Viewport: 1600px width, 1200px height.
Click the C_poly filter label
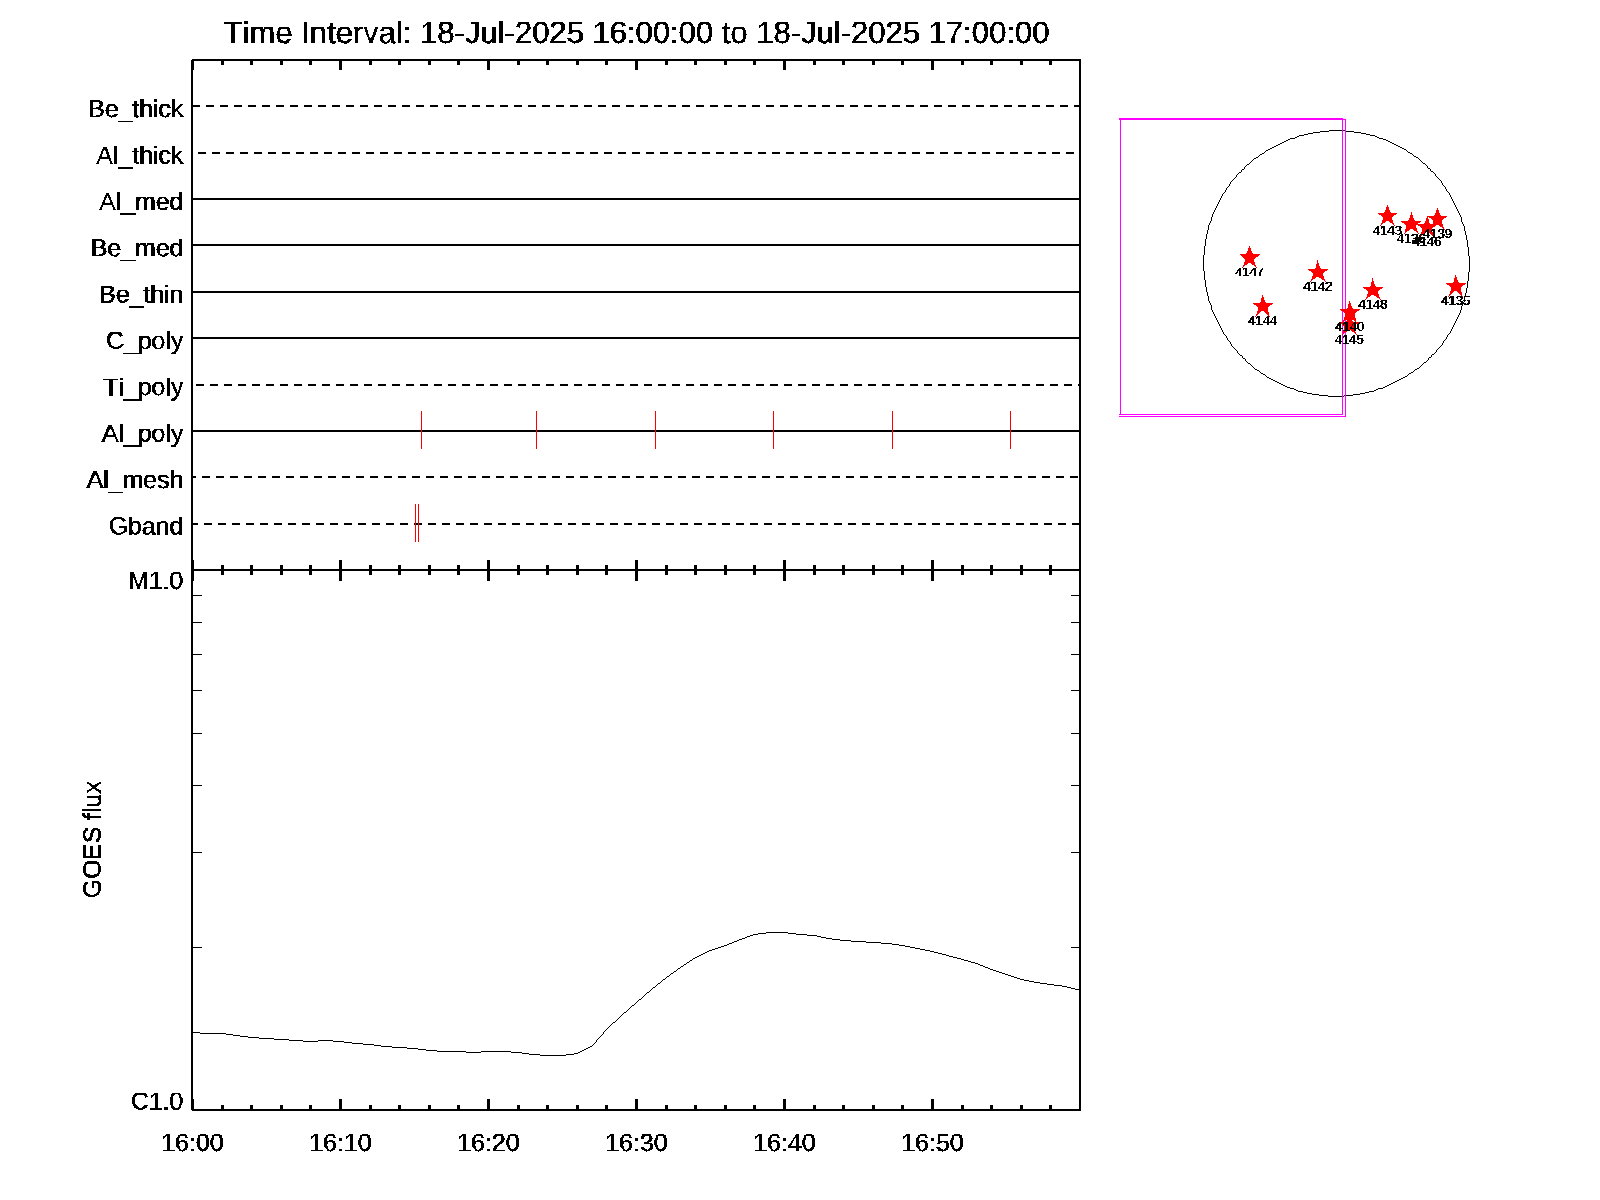click(145, 341)
